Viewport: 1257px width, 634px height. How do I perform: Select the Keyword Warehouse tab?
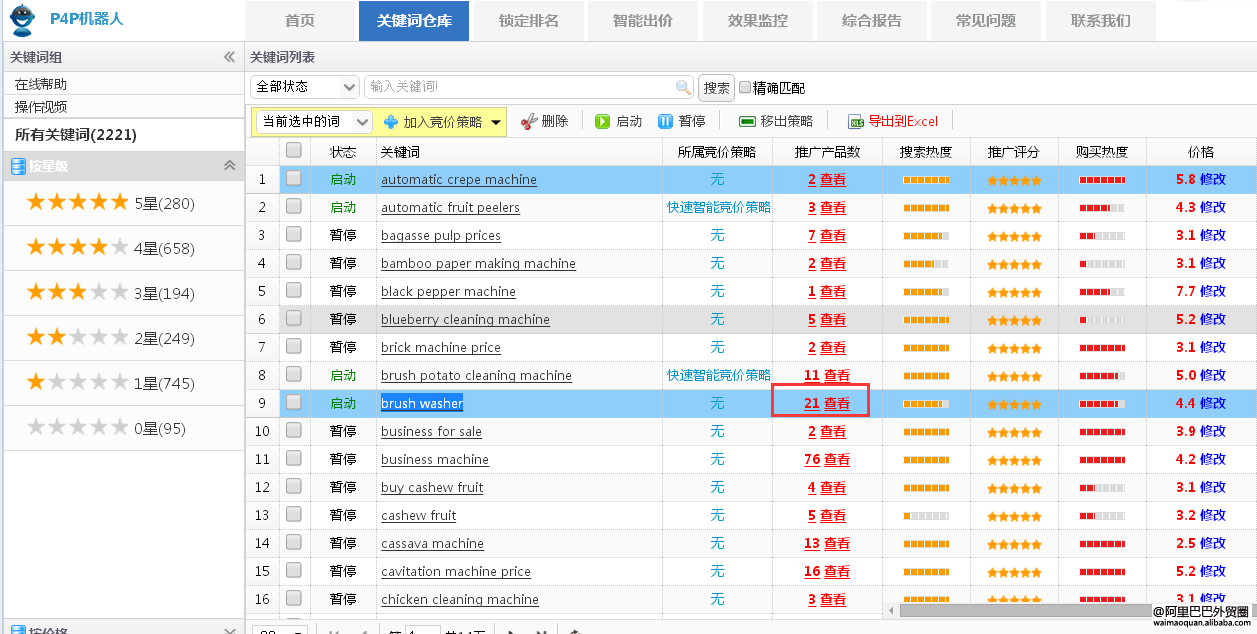click(414, 21)
